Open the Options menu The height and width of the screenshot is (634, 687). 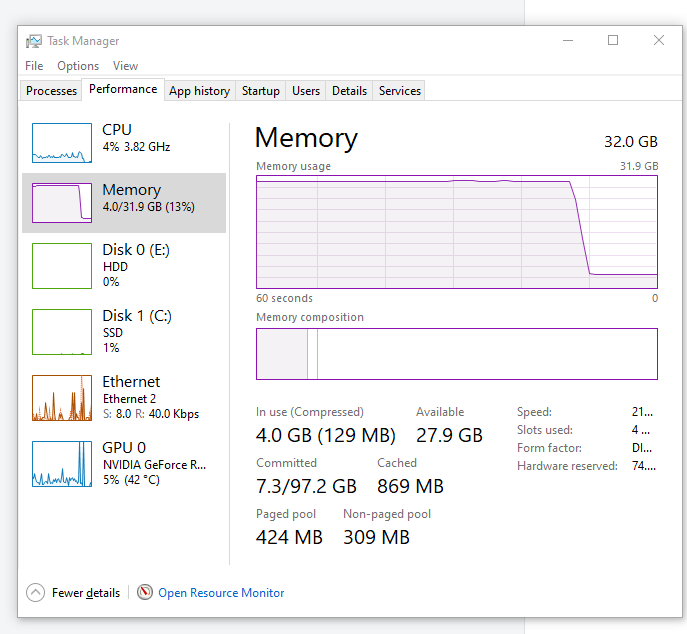point(78,66)
